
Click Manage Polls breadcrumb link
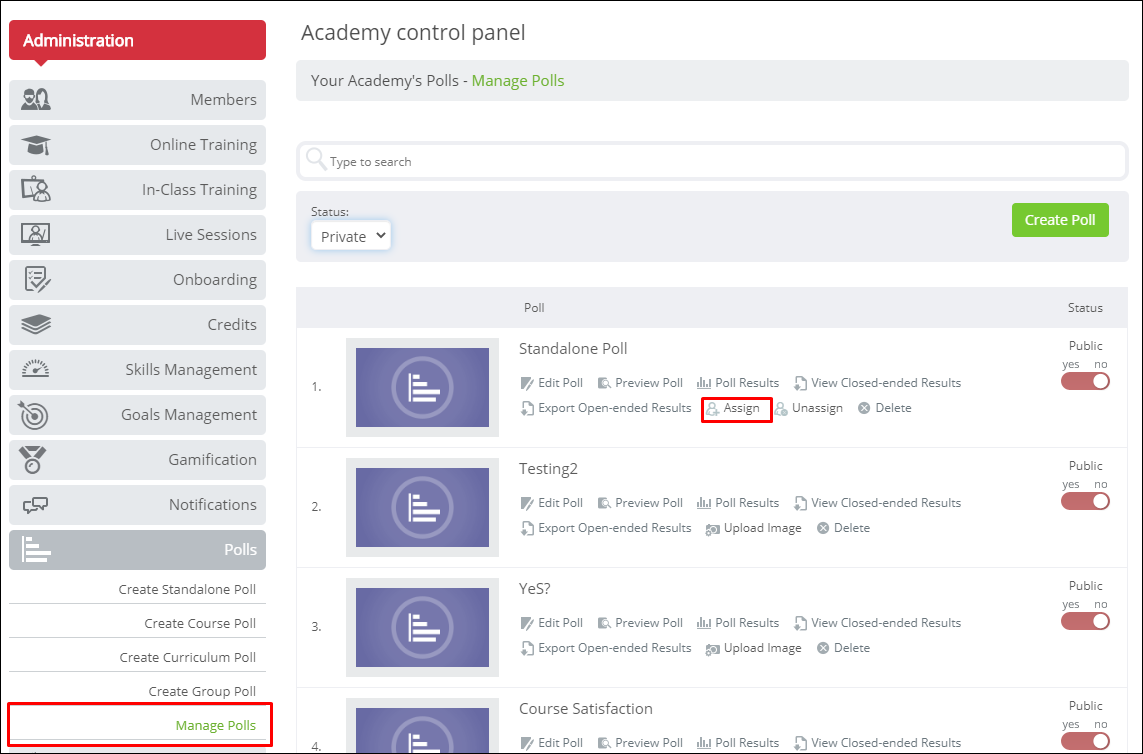[x=518, y=81]
